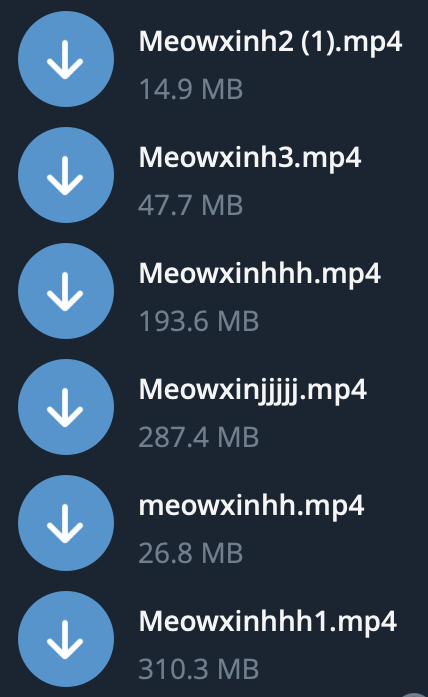Download Meowxinhhh1.mp4 using its arrow icon
The width and height of the screenshot is (428, 697).
point(66,639)
